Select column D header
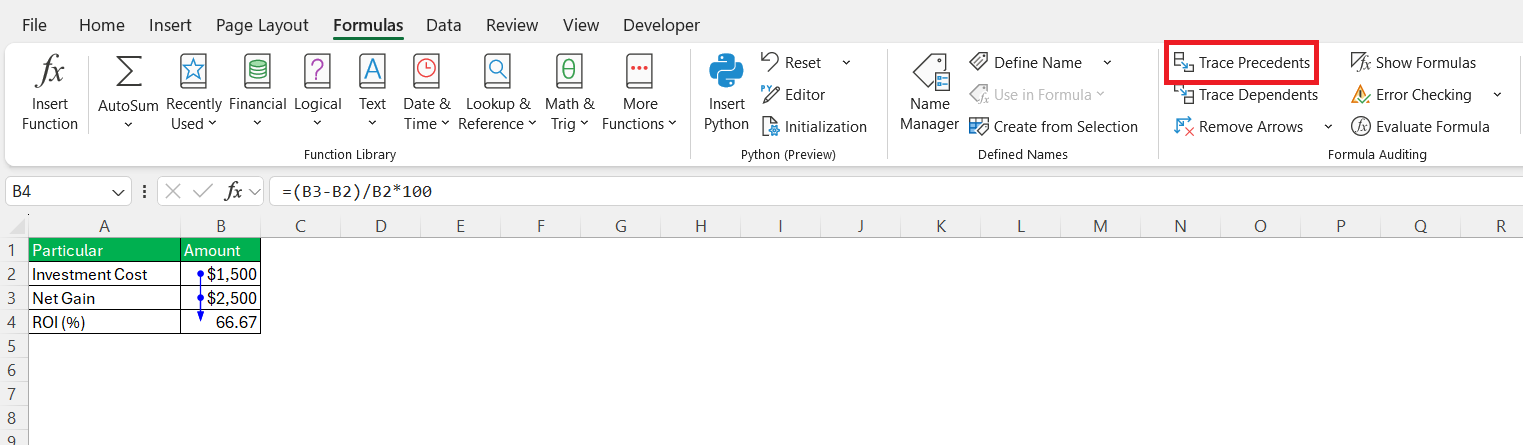The height and width of the screenshot is (445, 1523). point(381,226)
